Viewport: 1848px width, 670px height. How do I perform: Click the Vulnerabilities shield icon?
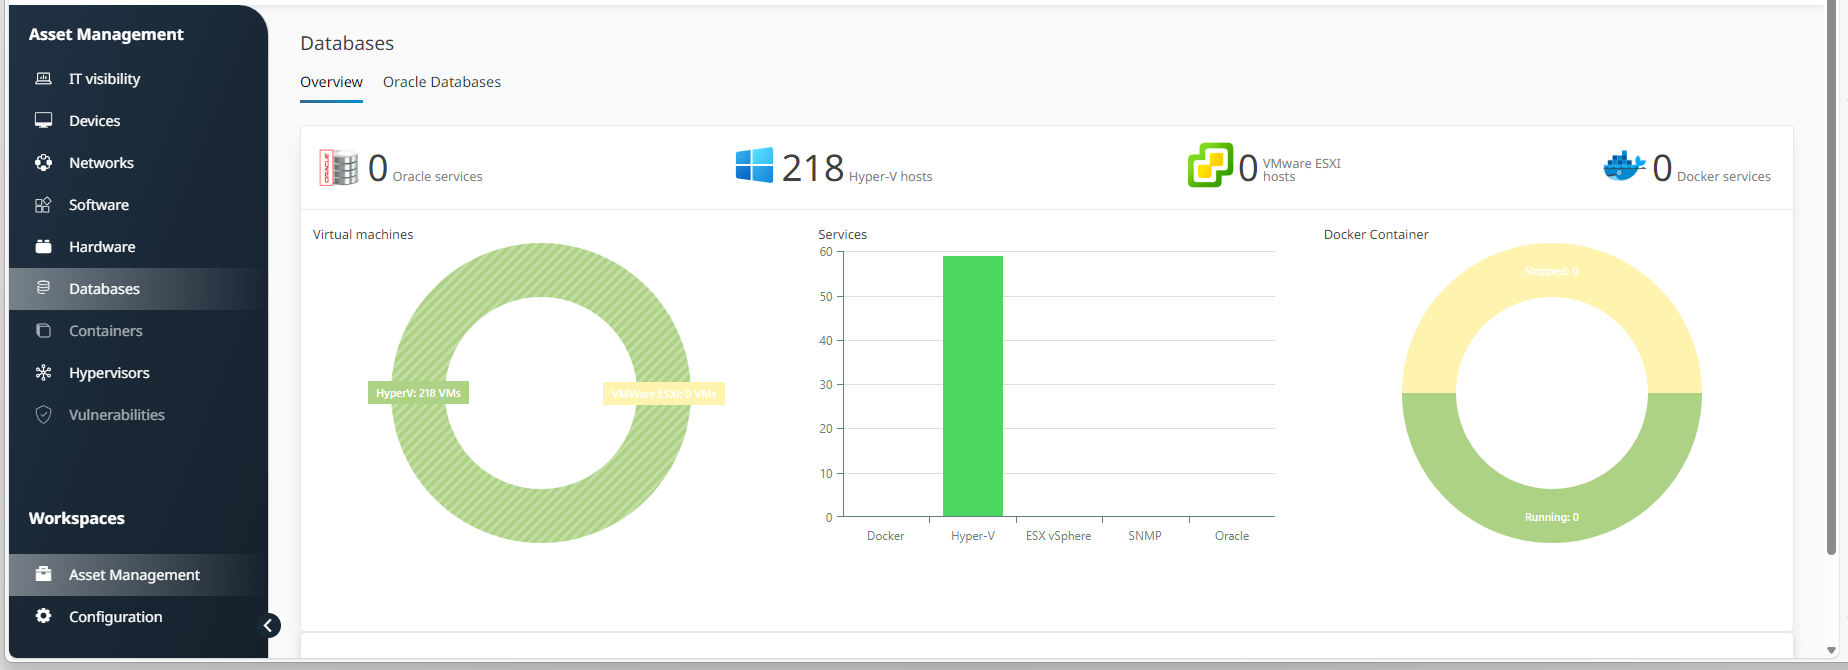click(43, 415)
